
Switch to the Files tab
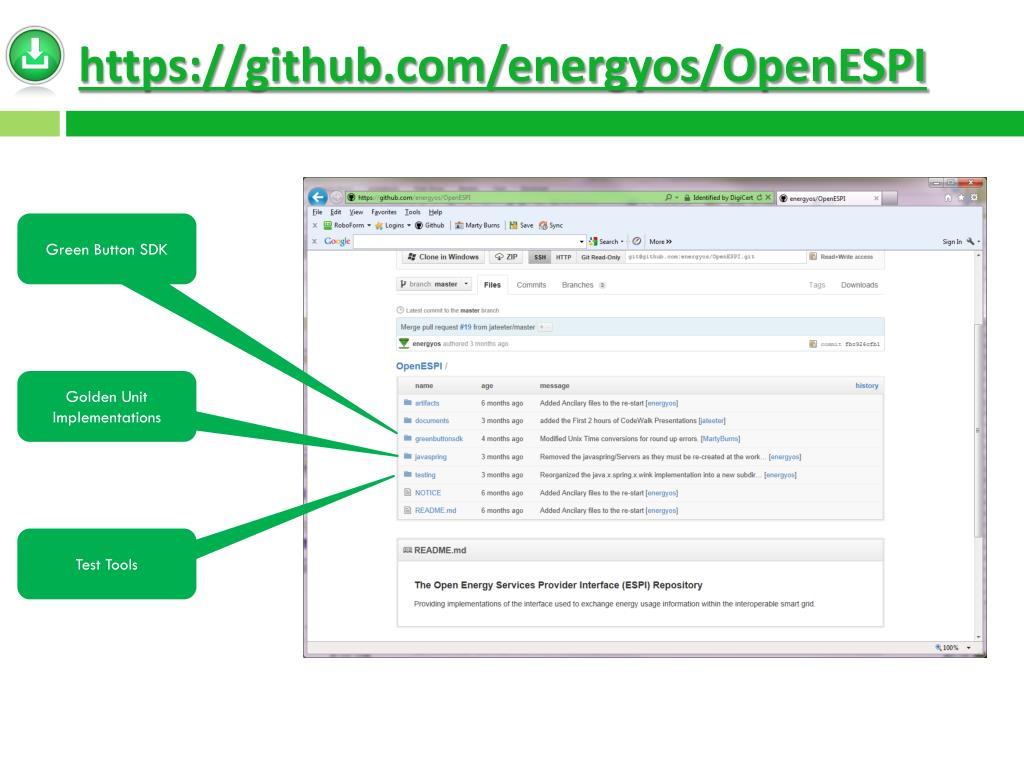pyautogui.click(x=492, y=285)
